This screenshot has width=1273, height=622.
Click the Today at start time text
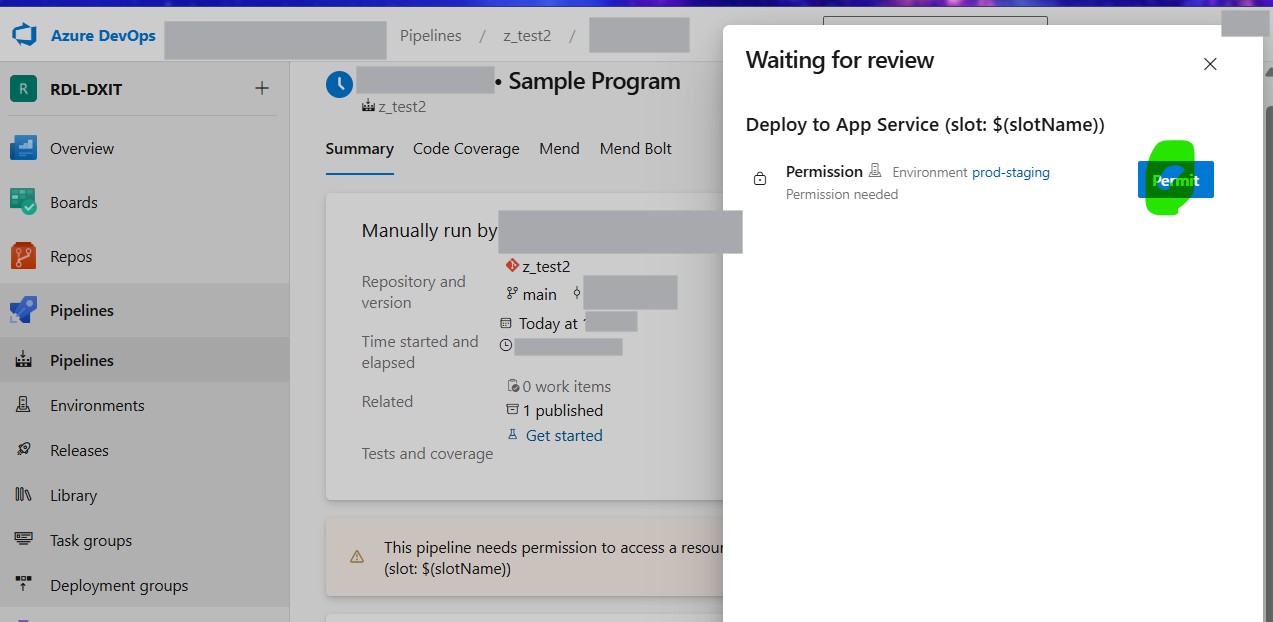point(548,323)
